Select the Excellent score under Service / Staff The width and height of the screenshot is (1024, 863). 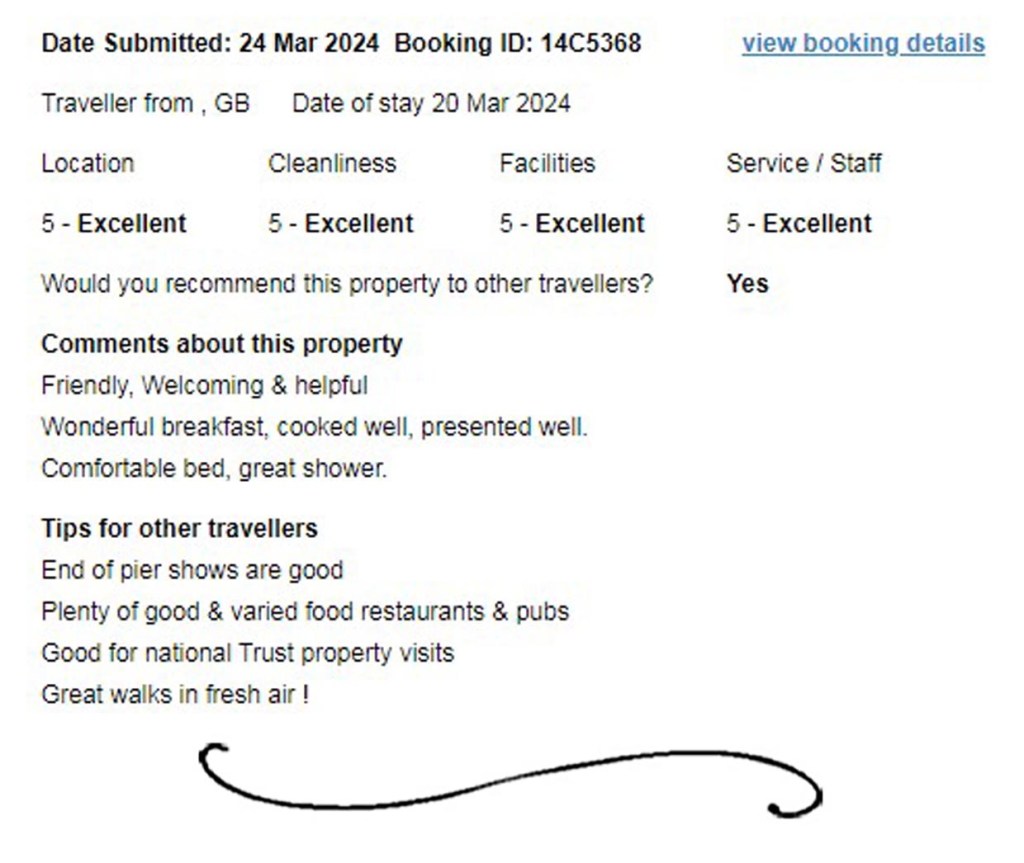pos(799,224)
